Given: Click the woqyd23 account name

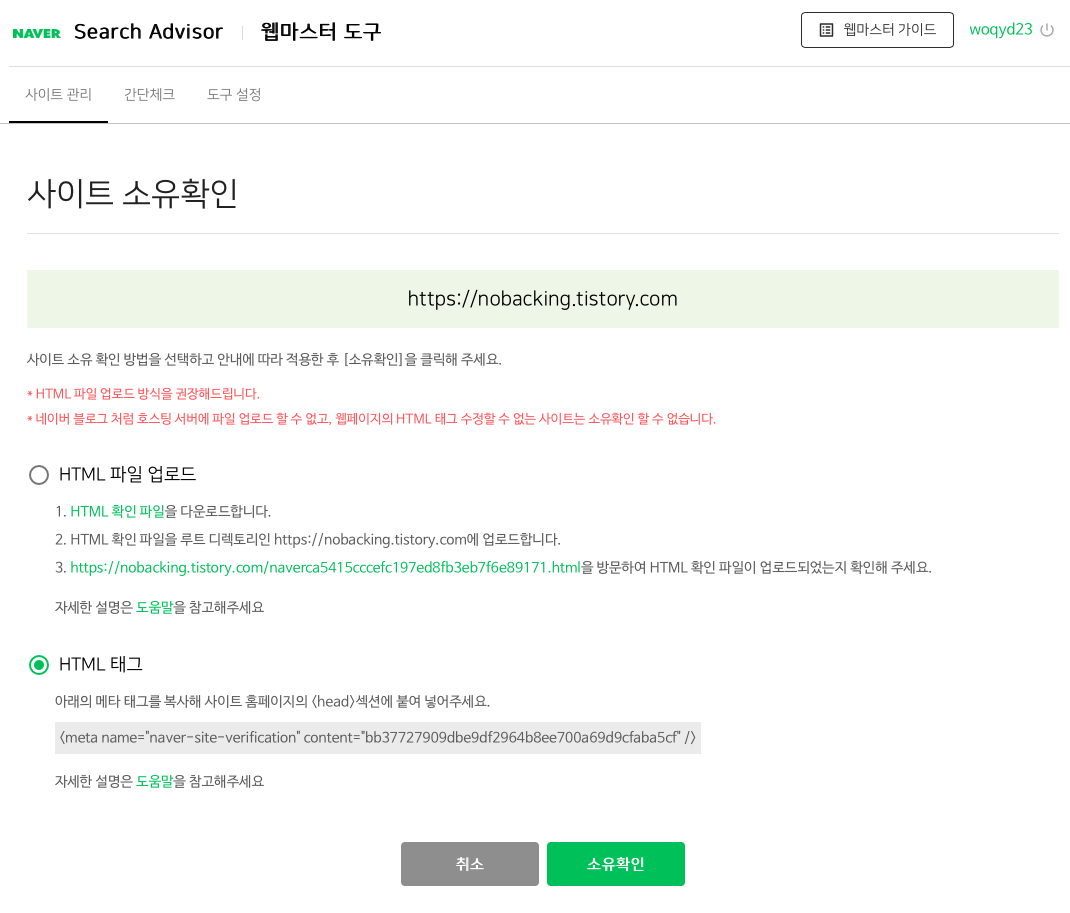Looking at the screenshot, I should pos(1000,29).
